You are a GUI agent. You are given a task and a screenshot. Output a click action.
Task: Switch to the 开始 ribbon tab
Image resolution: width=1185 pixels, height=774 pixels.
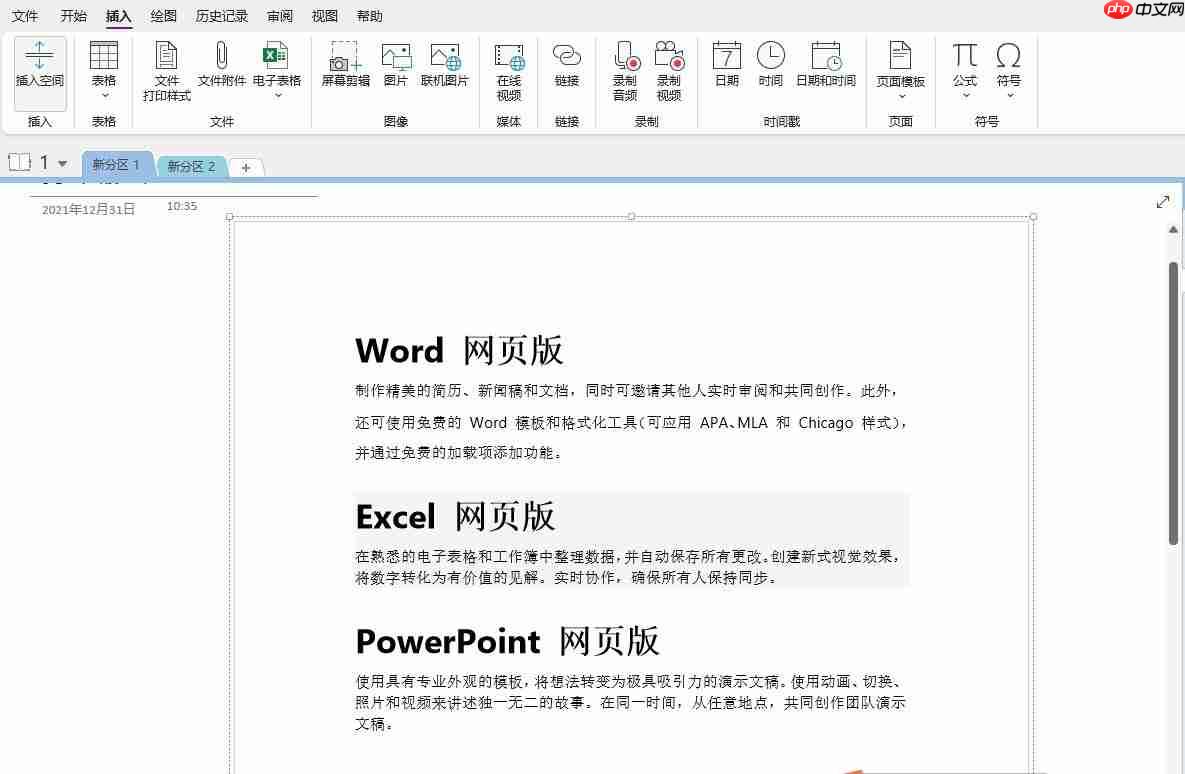73,16
